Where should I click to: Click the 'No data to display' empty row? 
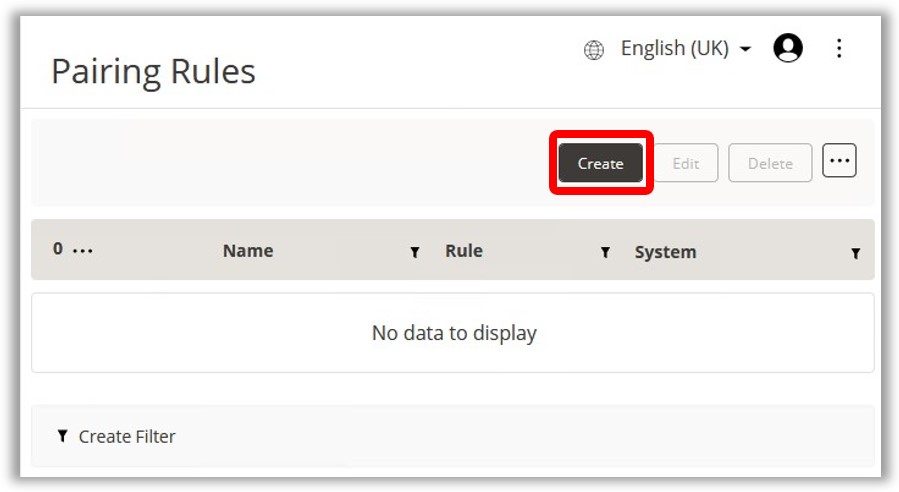(x=453, y=333)
